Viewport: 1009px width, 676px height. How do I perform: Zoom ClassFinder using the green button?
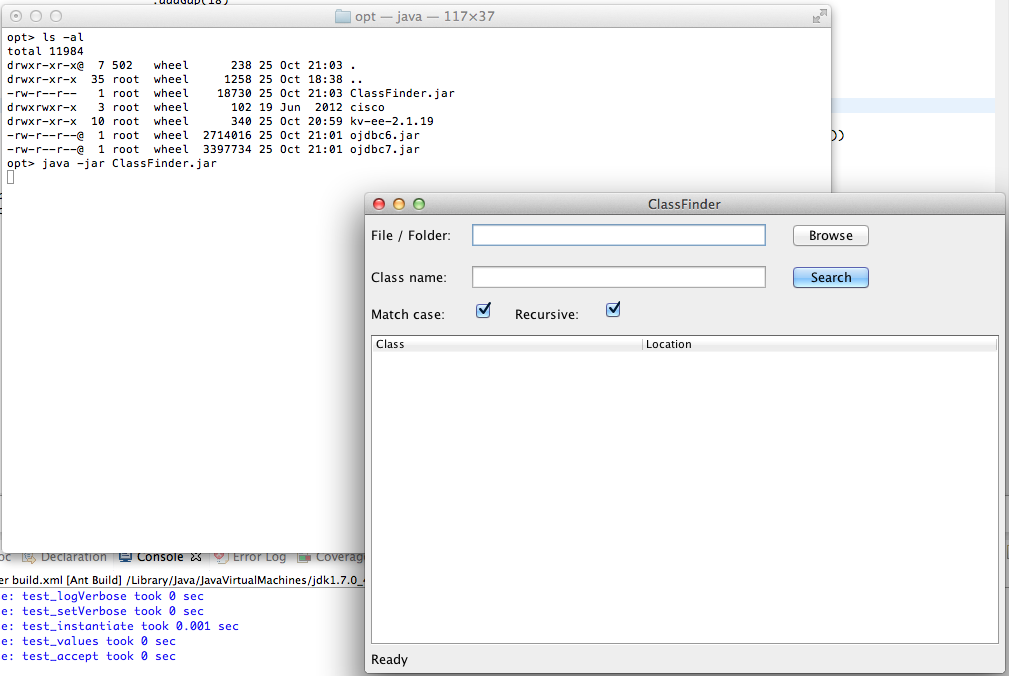pyautogui.click(x=419, y=204)
